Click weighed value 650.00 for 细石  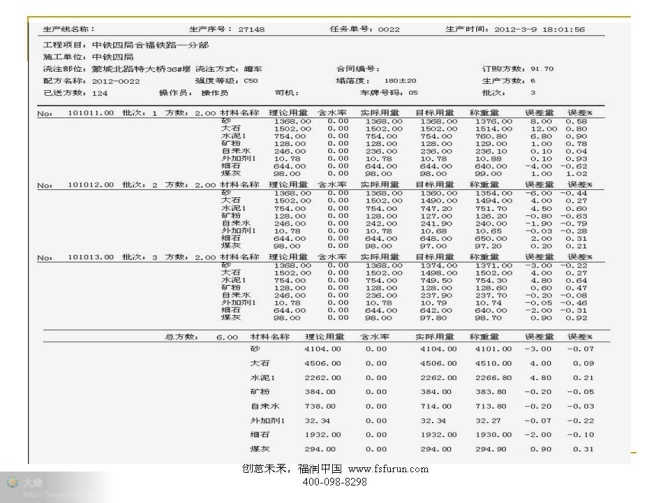491,238
